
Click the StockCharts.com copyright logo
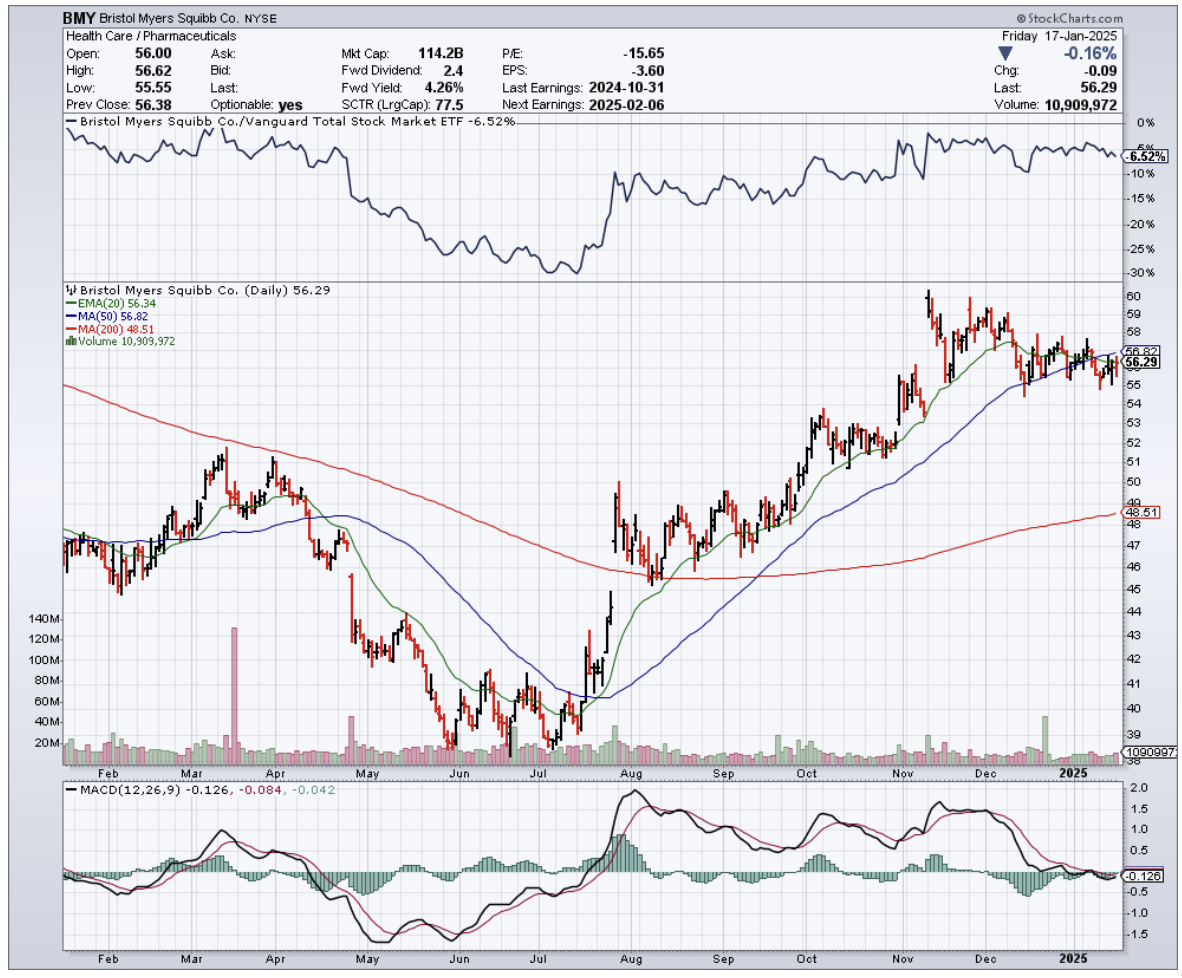pos(1068,19)
